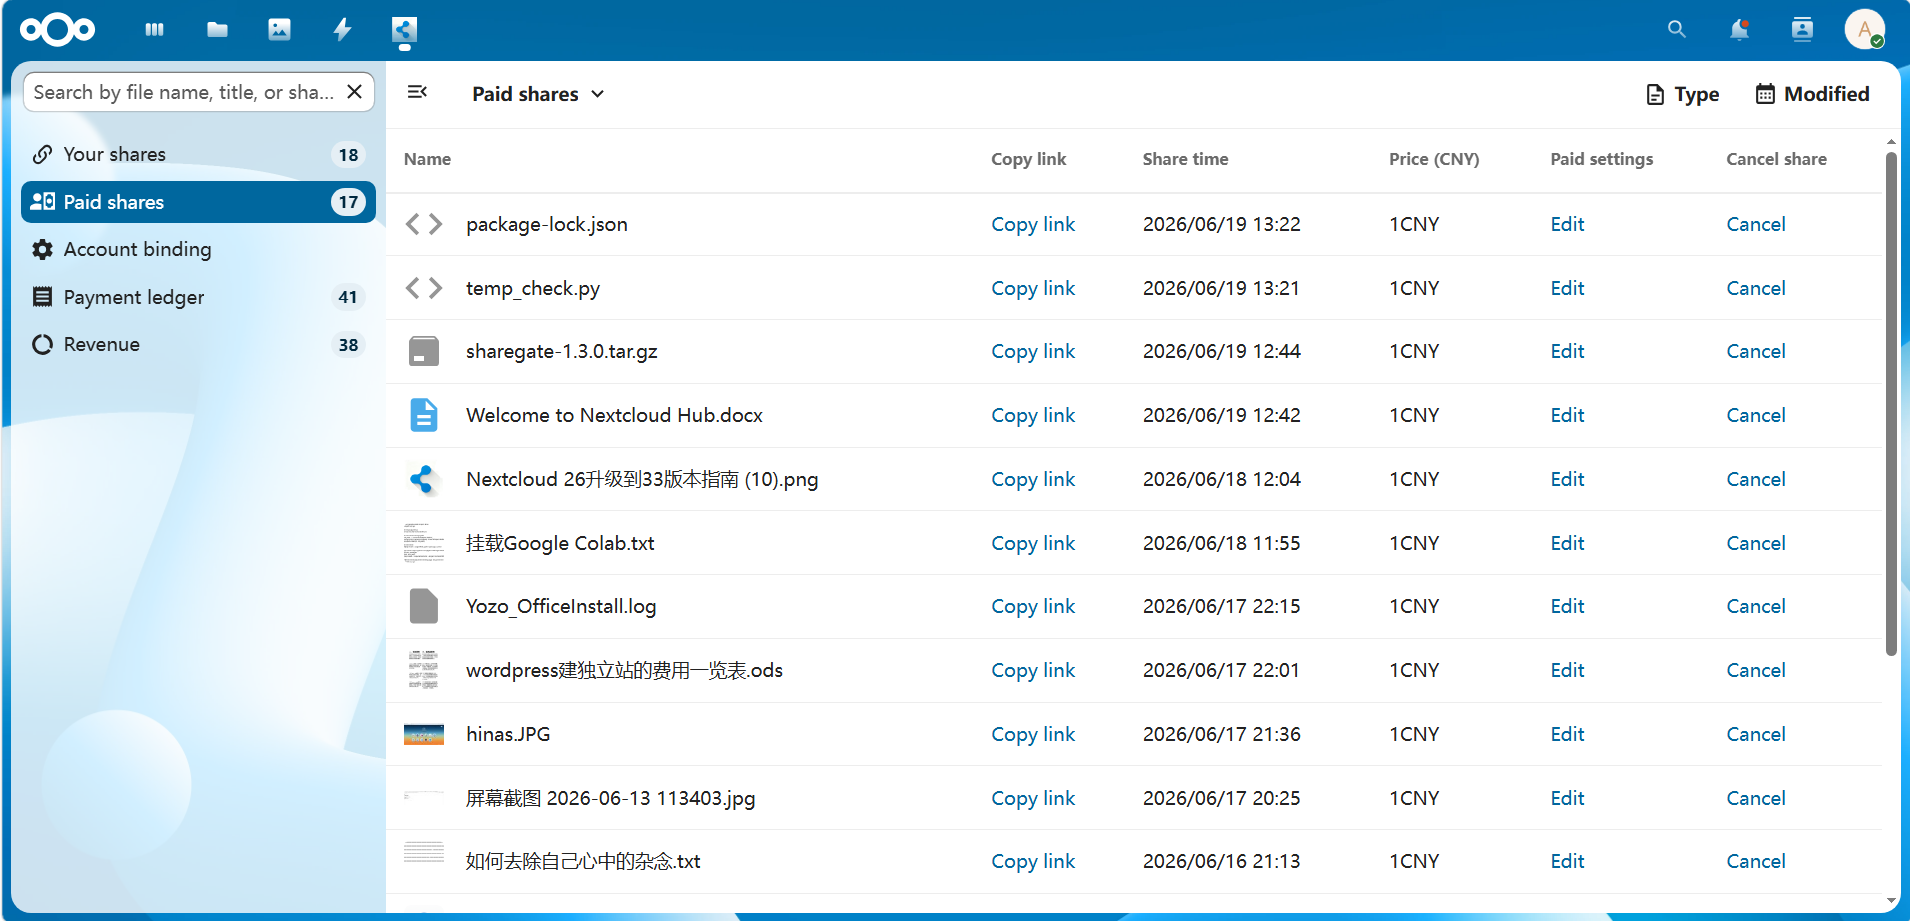Sort by Modified
This screenshot has width=1910, height=921.
click(x=1813, y=94)
